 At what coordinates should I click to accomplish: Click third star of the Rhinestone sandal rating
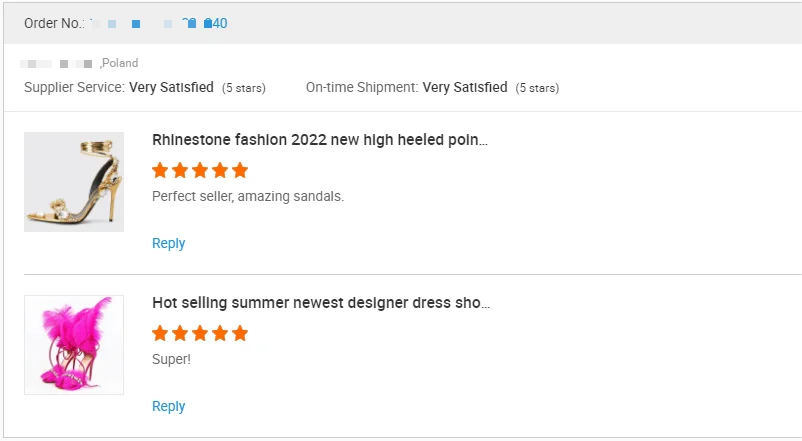tap(200, 170)
